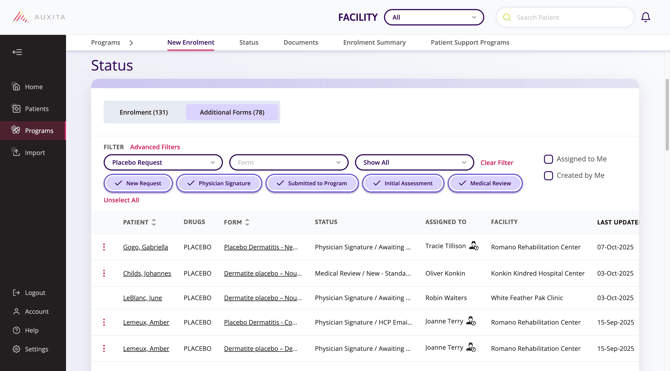Open the Enrolment Summary tab
Viewport: 670px width, 371px height.
click(x=374, y=43)
